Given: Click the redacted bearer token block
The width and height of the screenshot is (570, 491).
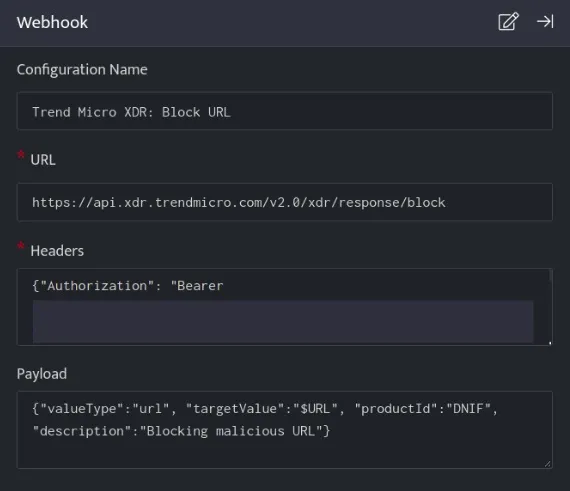Looking at the screenshot, I should click(283, 322).
